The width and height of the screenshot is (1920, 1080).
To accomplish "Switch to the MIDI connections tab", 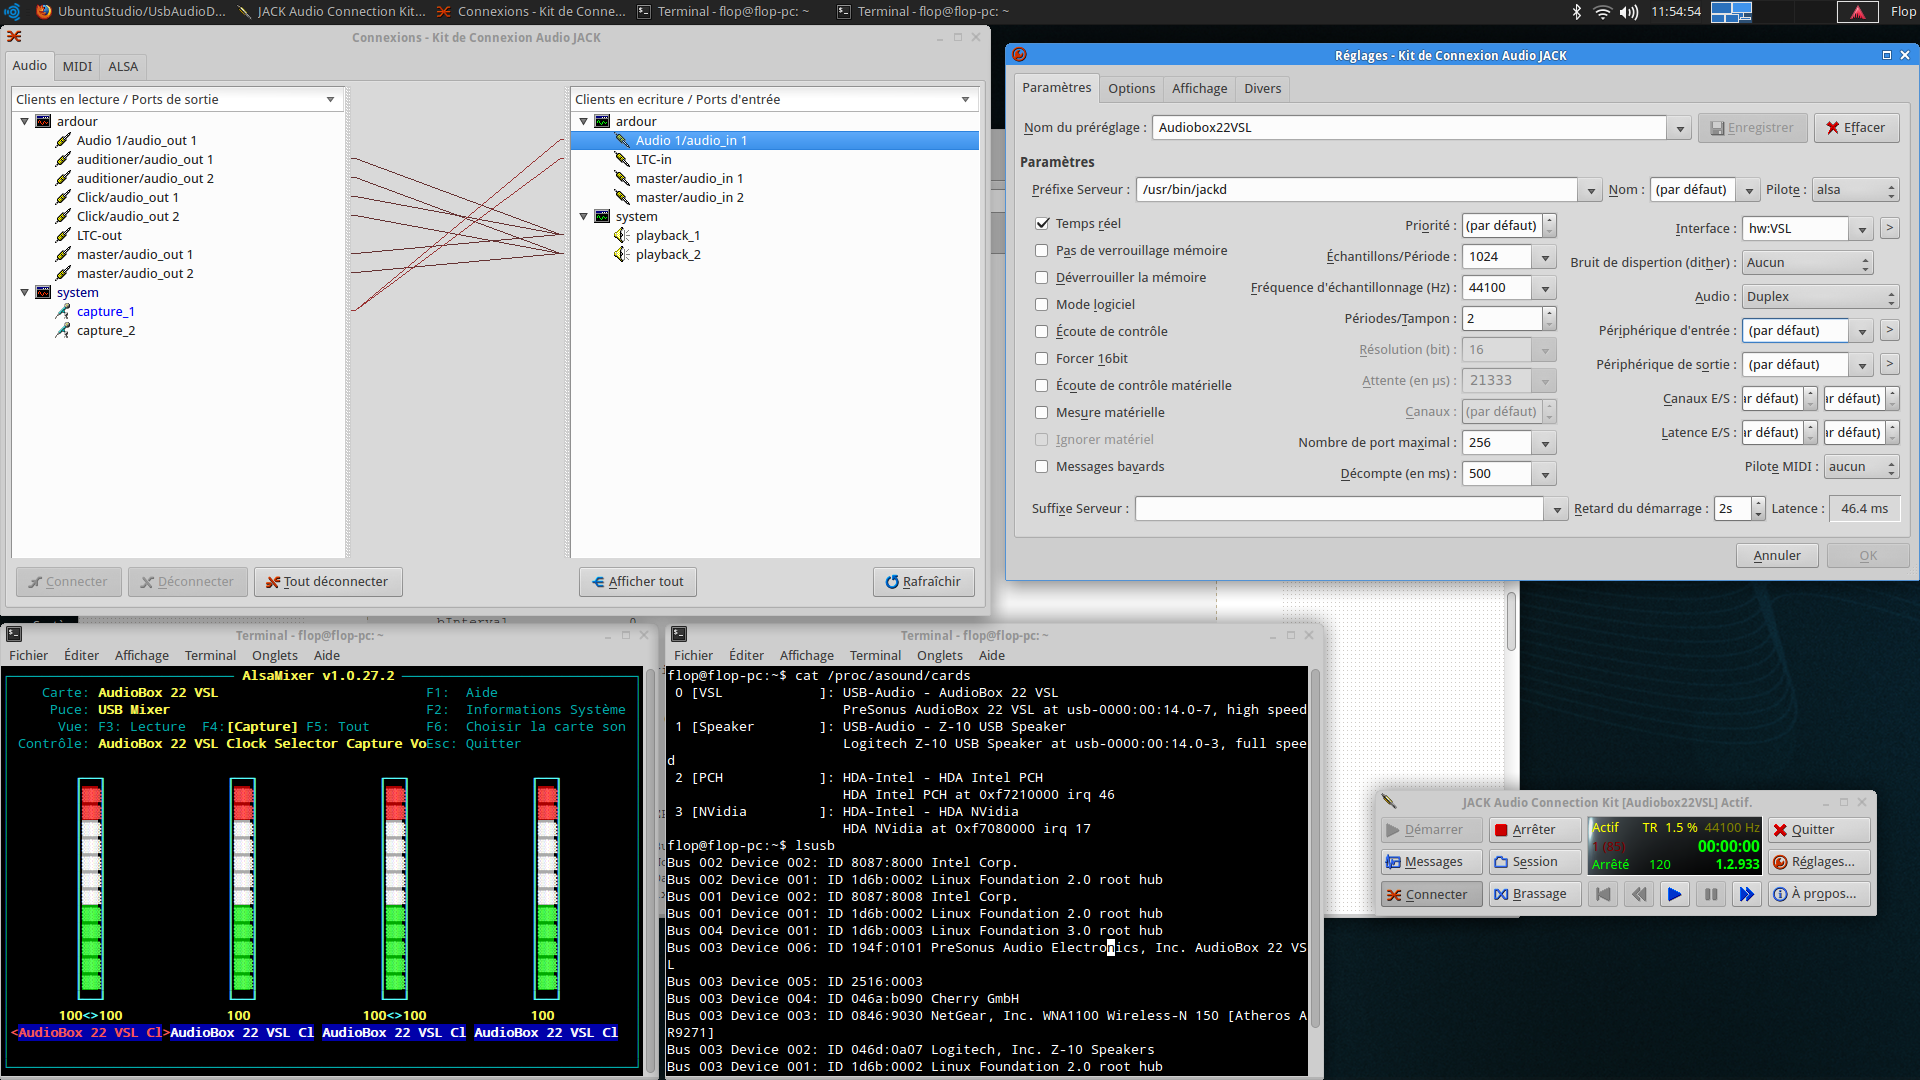I will [x=77, y=67].
